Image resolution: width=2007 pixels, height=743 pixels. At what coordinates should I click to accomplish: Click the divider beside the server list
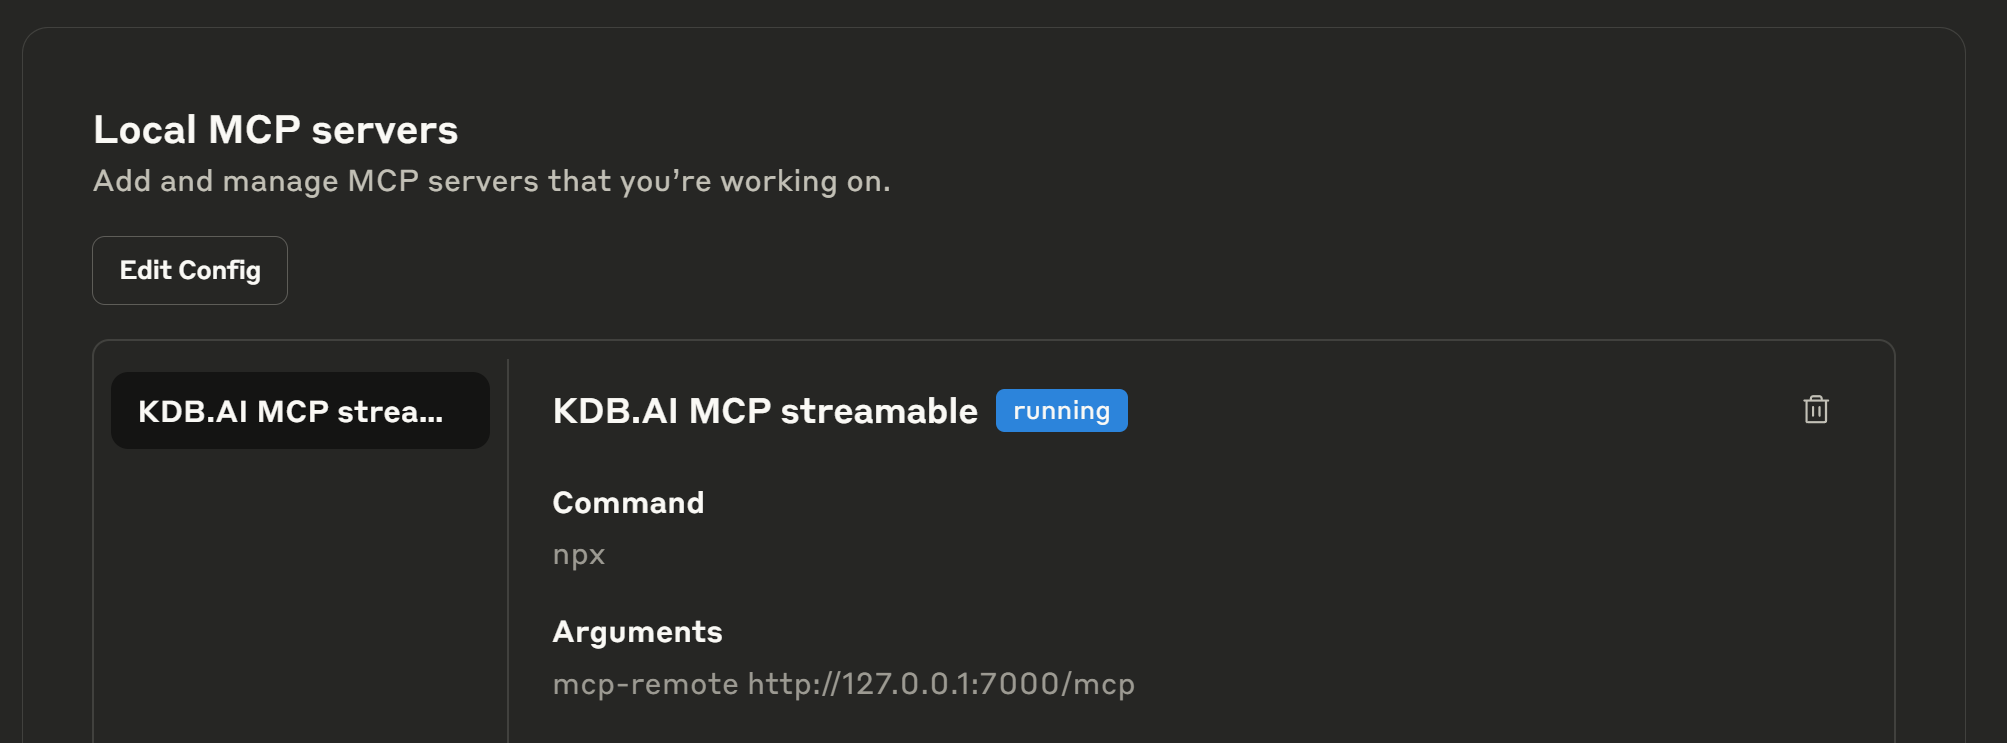pos(508,550)
